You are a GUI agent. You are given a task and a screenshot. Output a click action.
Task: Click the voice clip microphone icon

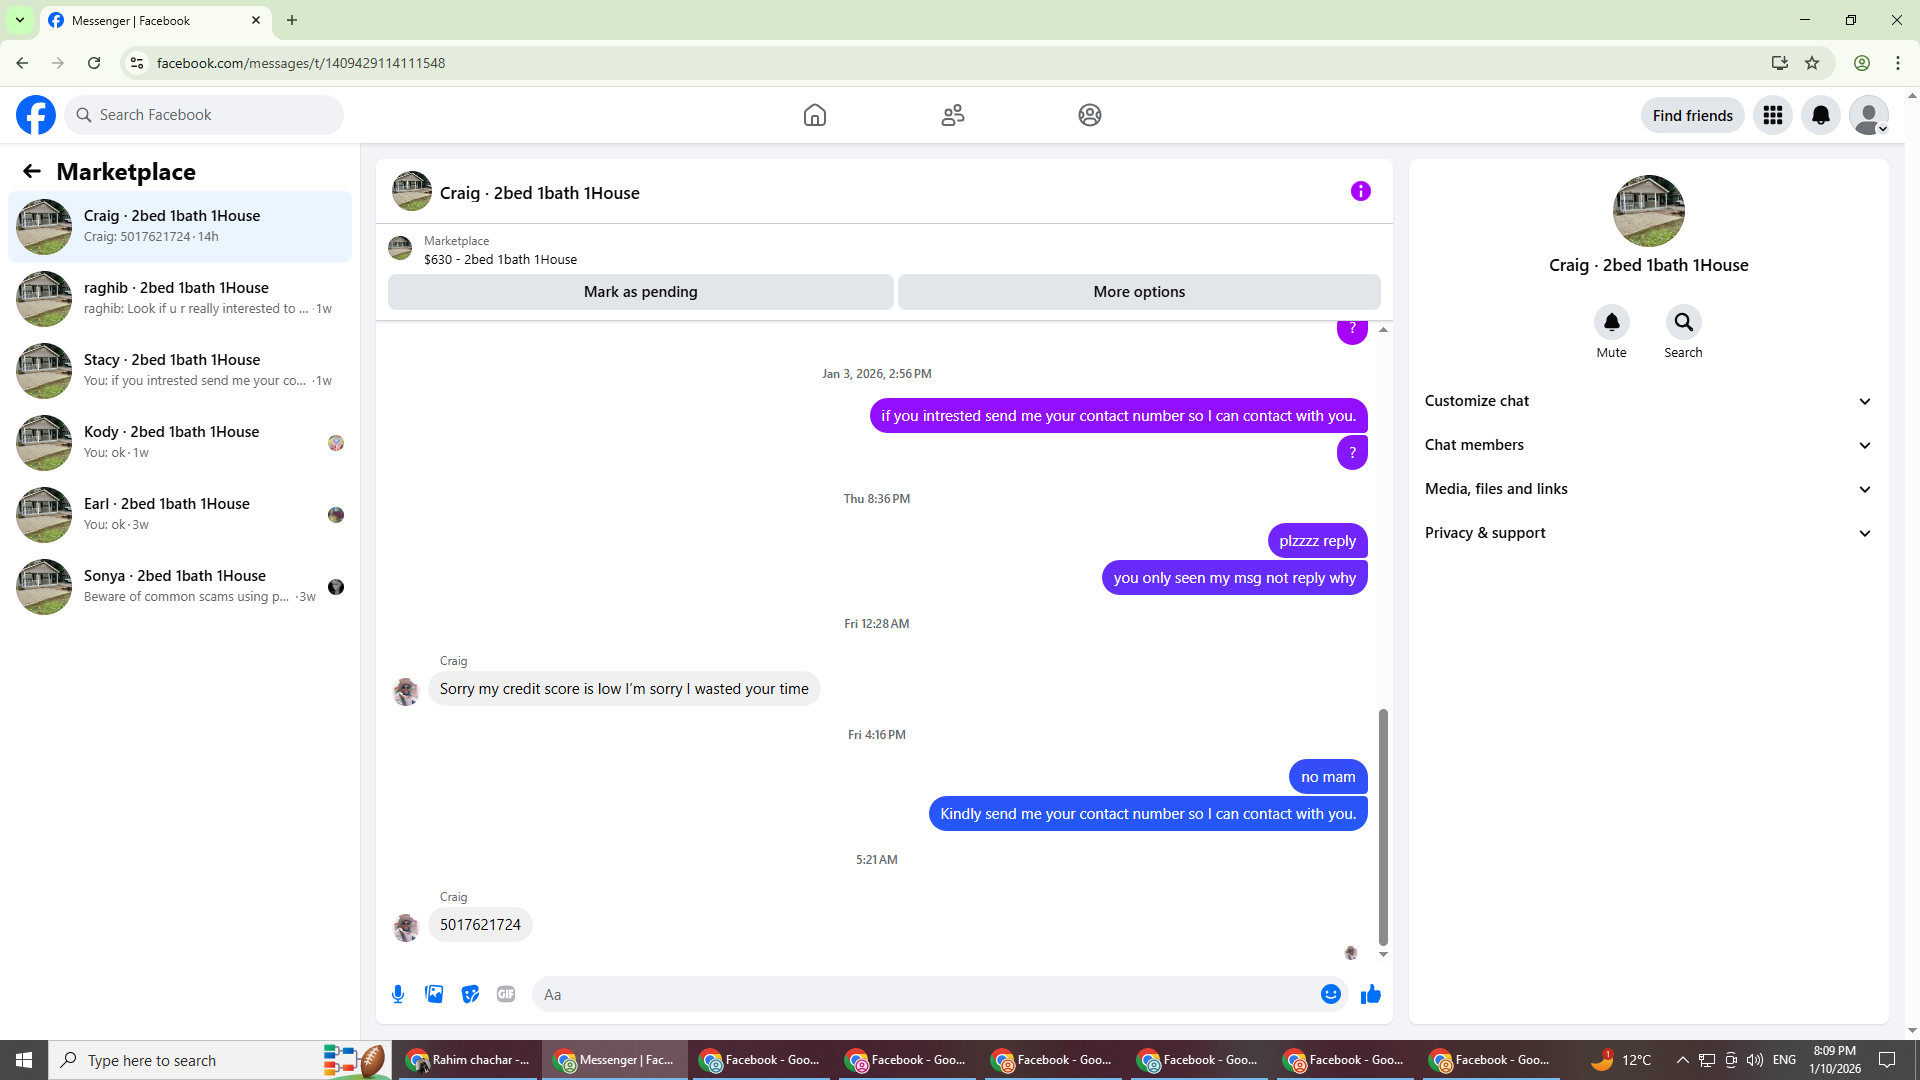click(398, 994)
